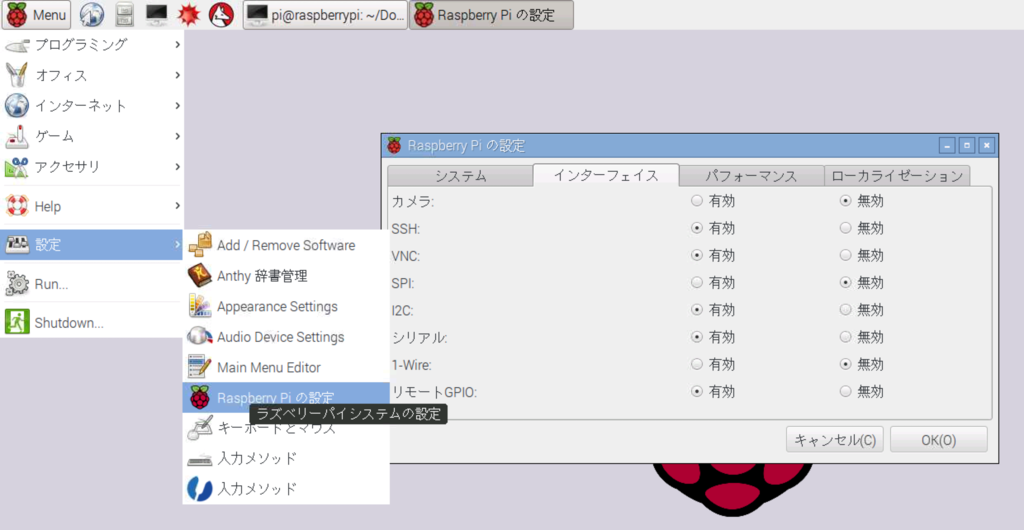This screenshot has height=530, width=1024.
Task: Click the プログラミング menu icon
Action: (17, 45)
